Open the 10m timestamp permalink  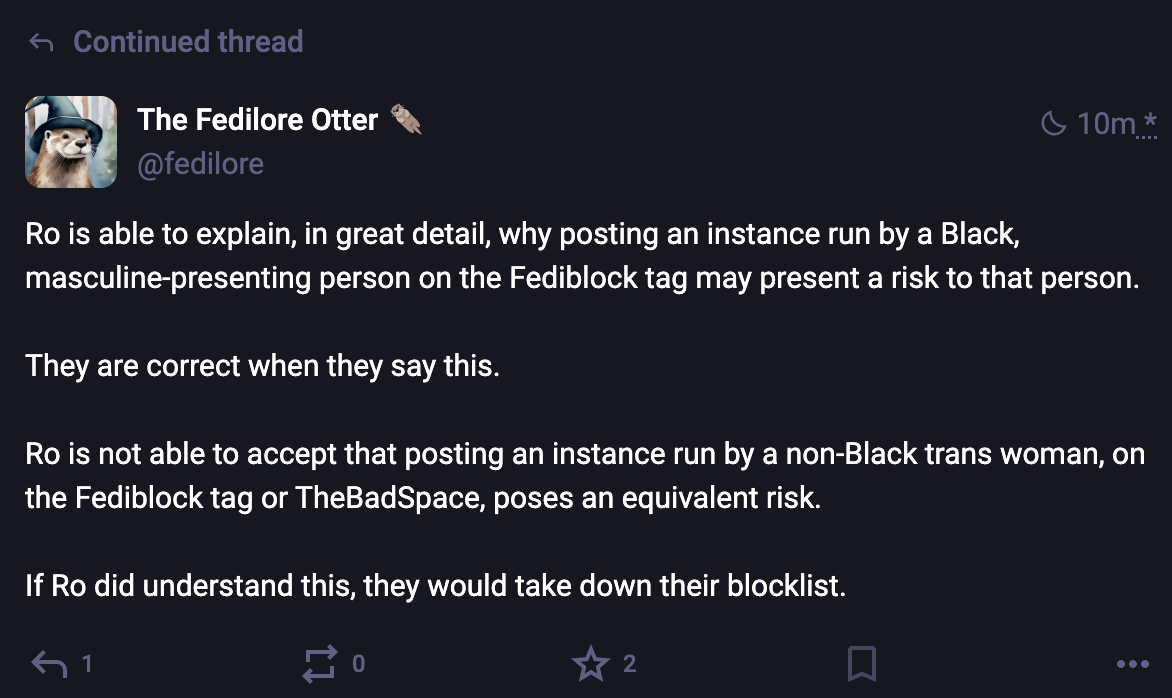pos(1106,124)
